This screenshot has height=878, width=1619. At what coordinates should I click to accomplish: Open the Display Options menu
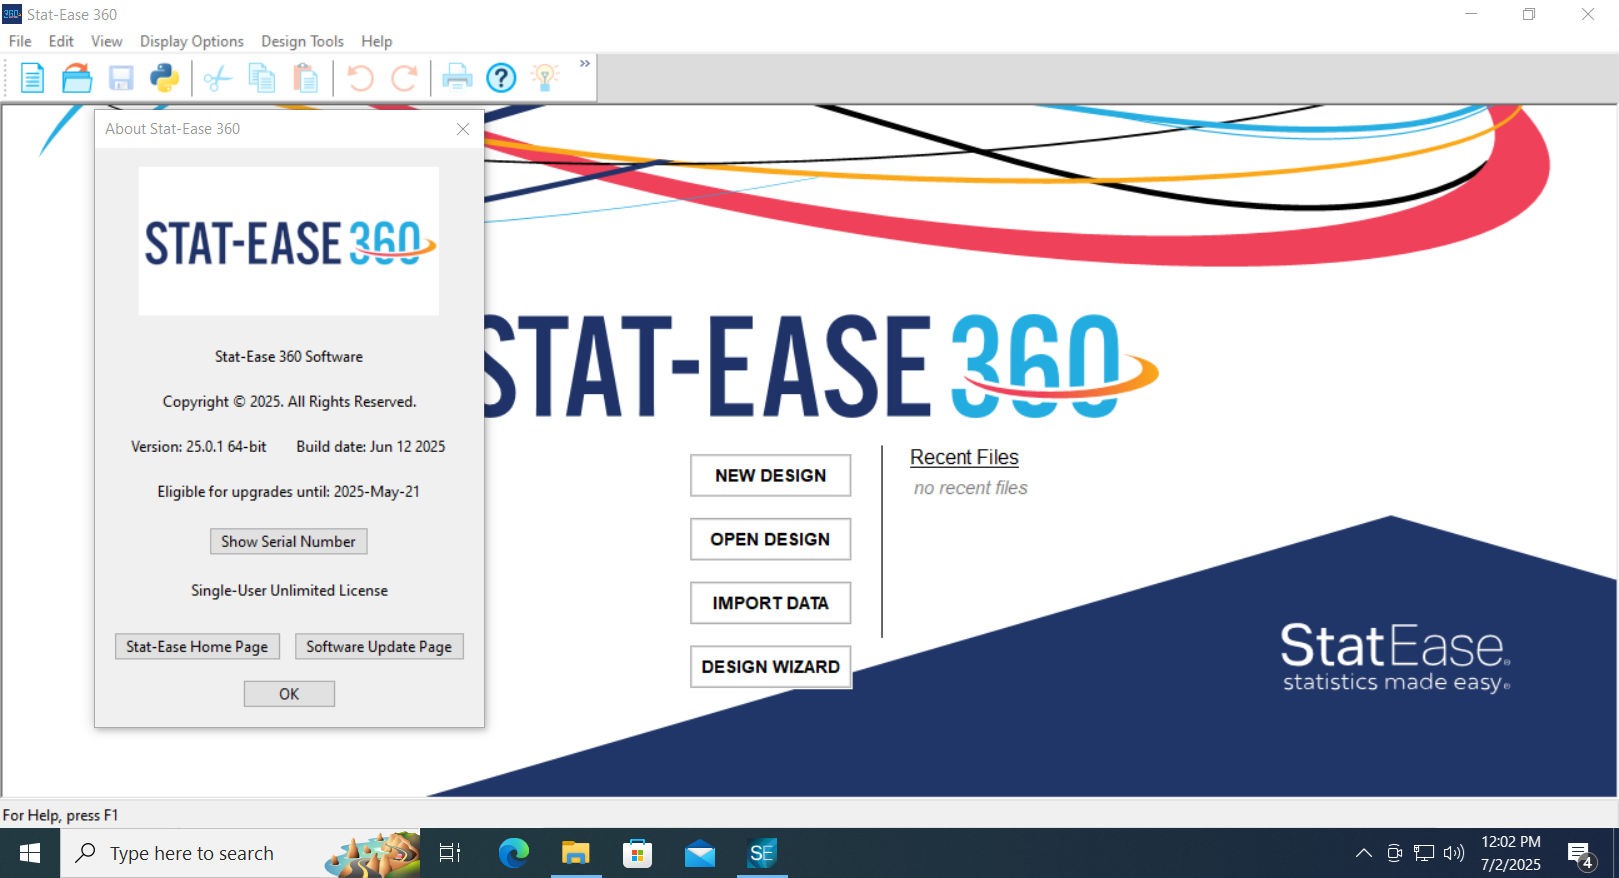[192, 41]
